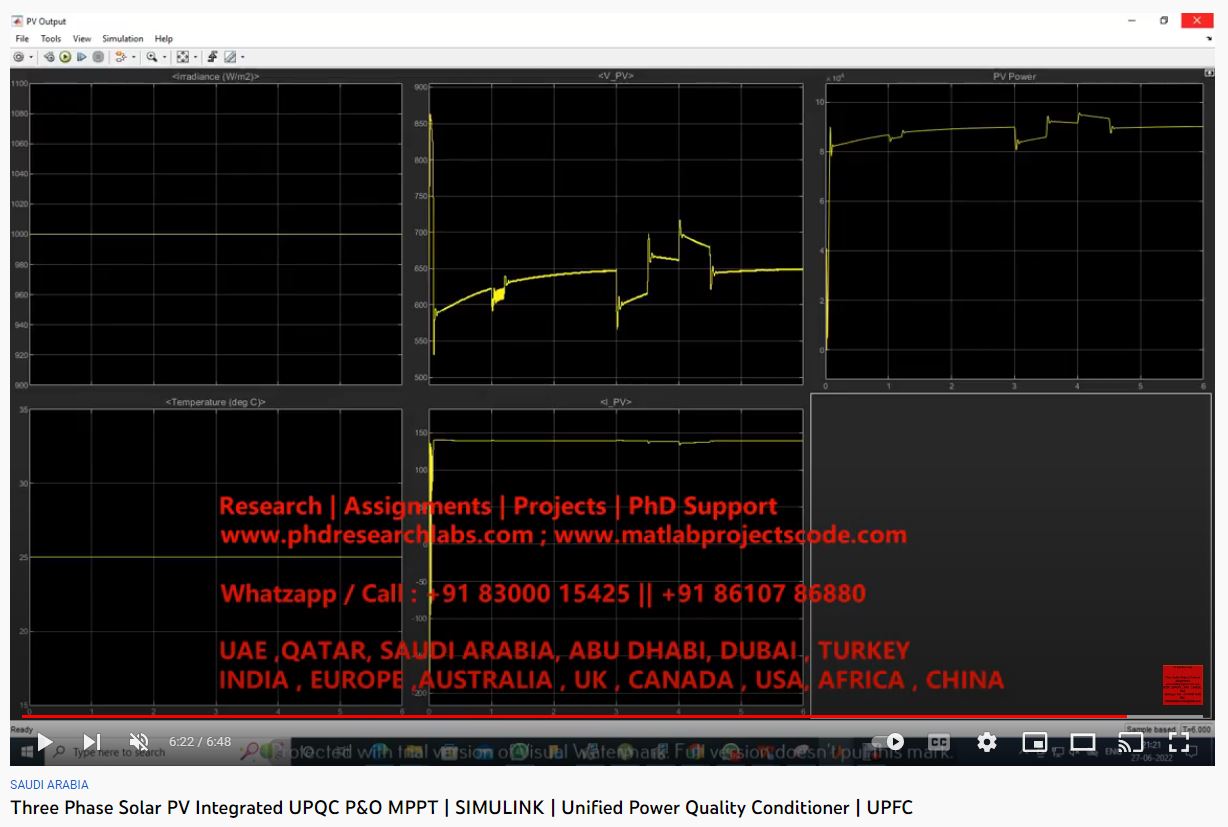1228x827 pixels.
Task: Expand the configuration properties dropdown arrow
Action: click(x=31, y=57)
